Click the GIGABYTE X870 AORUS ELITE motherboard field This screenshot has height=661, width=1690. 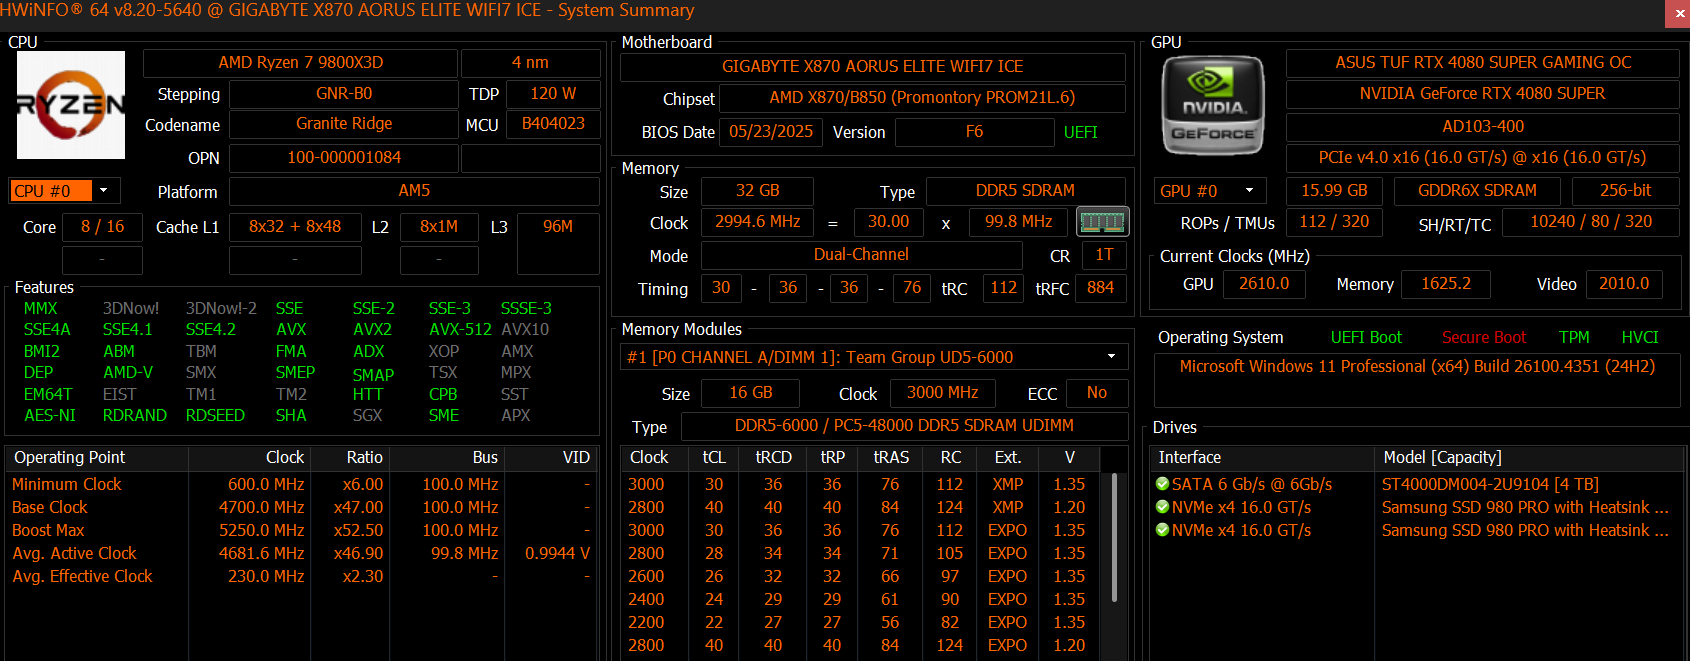tap(873, 67)
